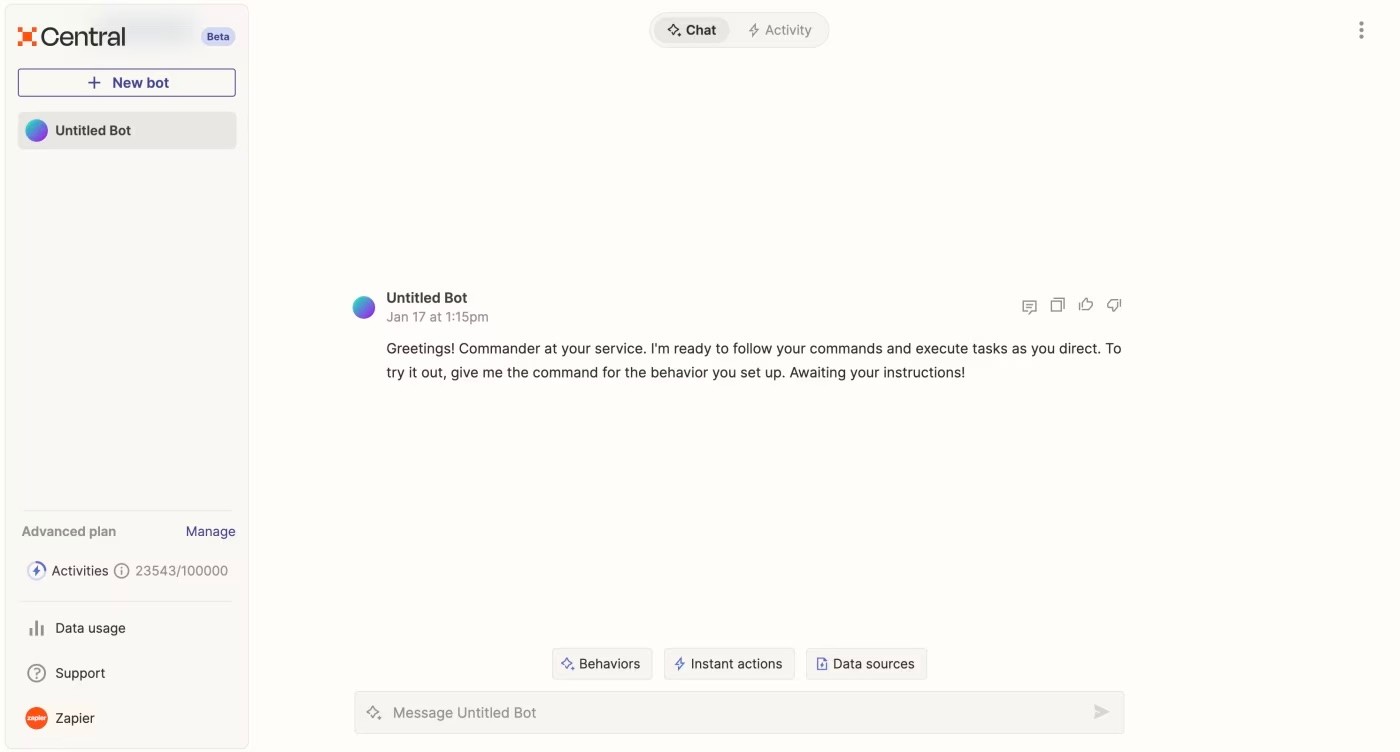Screen dimensions: 1400x752
Task: Click the Activities info circle icon
Action: point(122,571)
